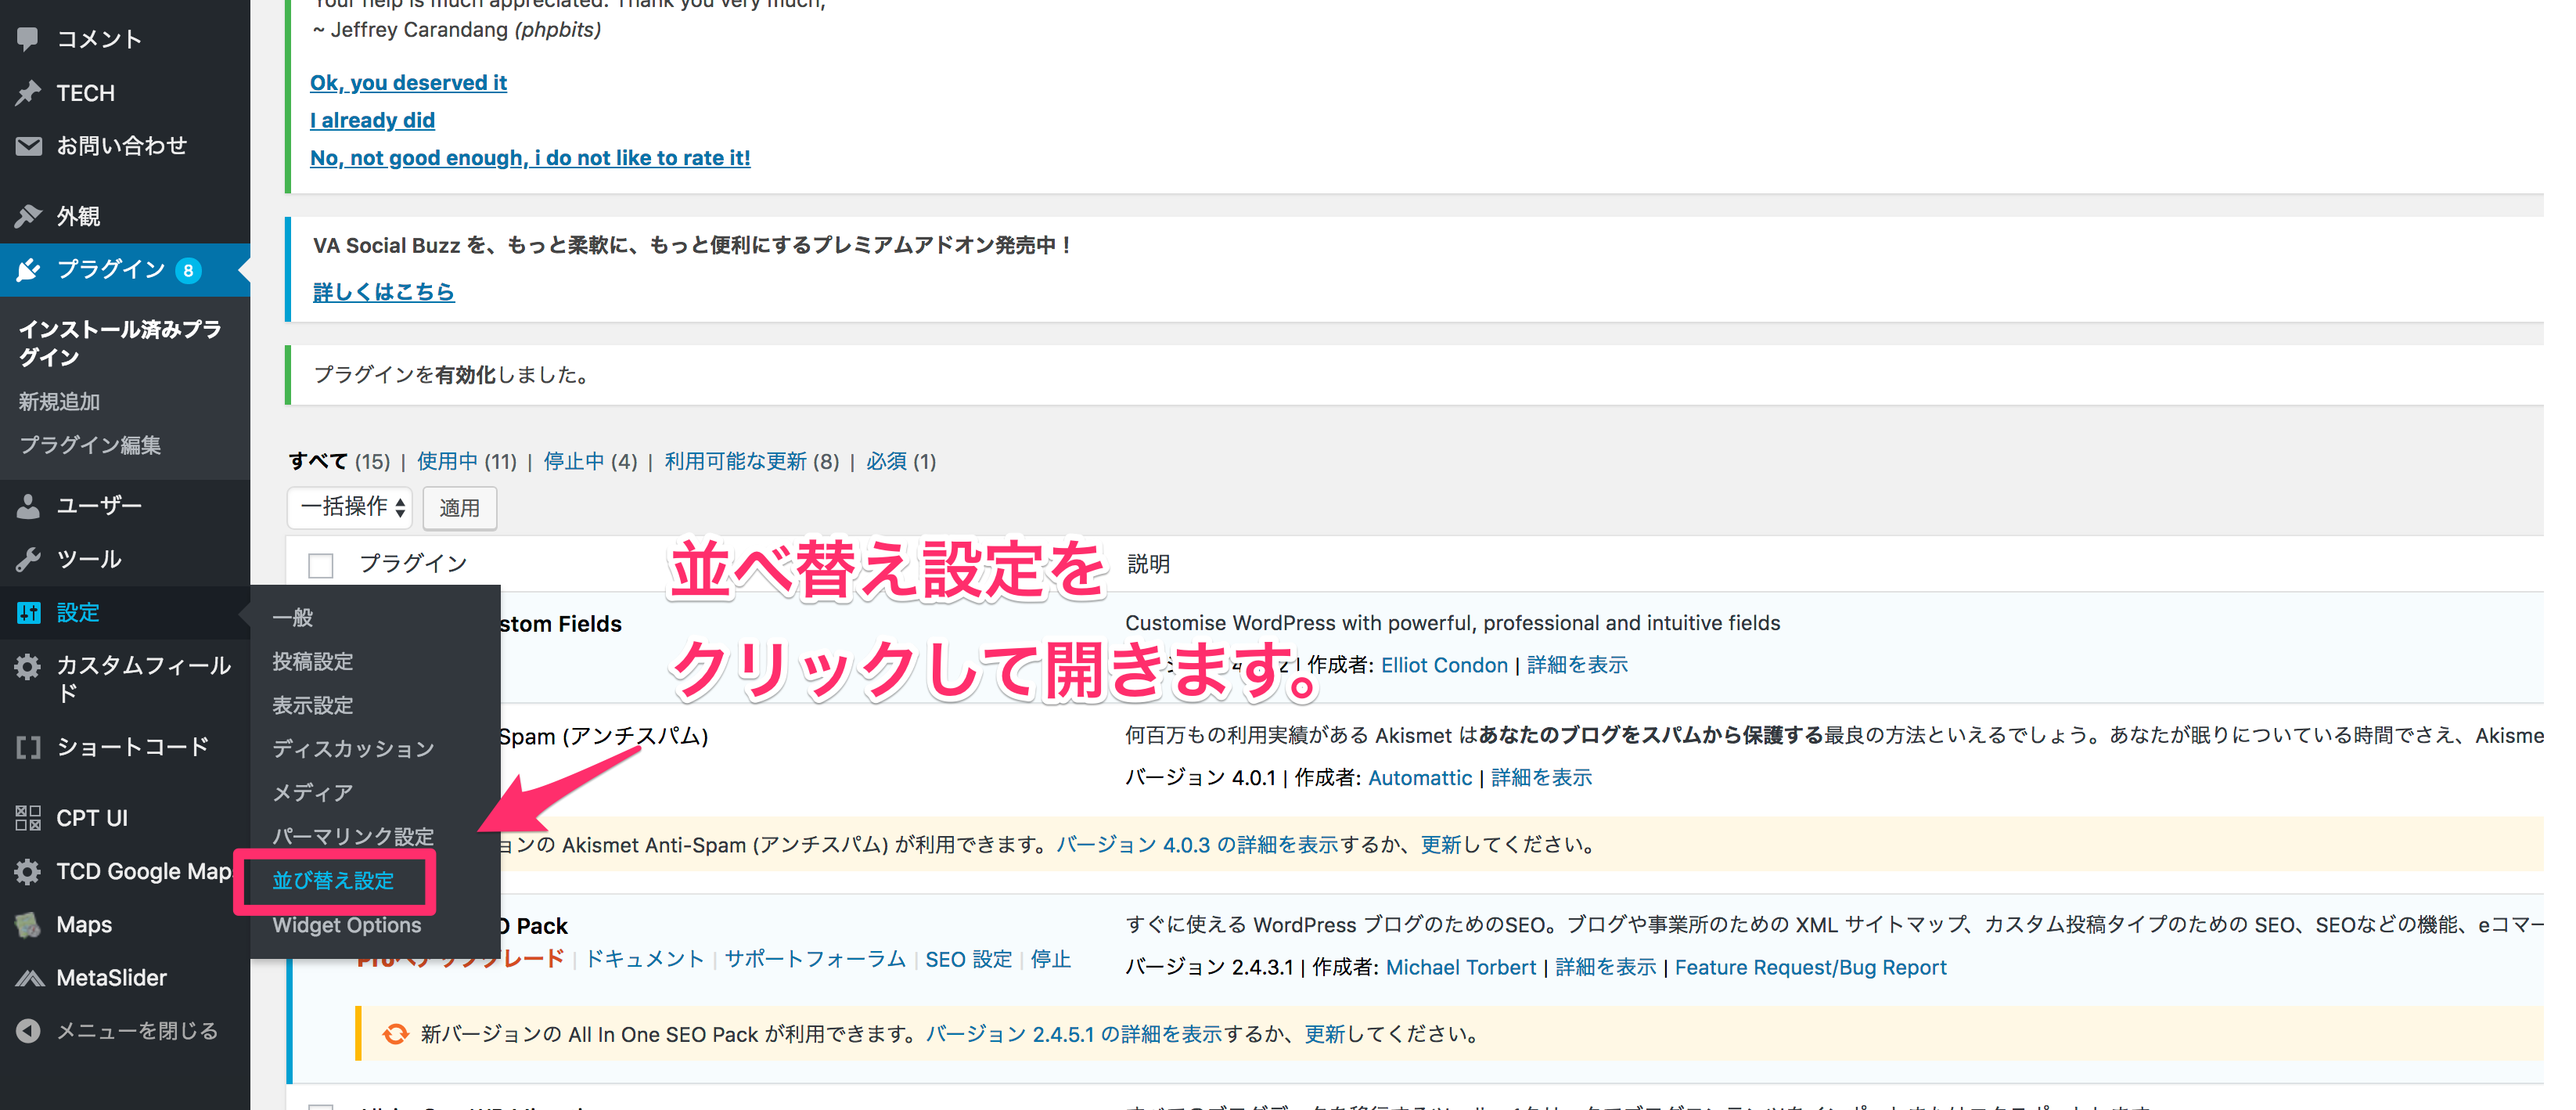Click the コメント speech bubble icon
This screenshot has height=1110, width=2576.
coord(28,39)
